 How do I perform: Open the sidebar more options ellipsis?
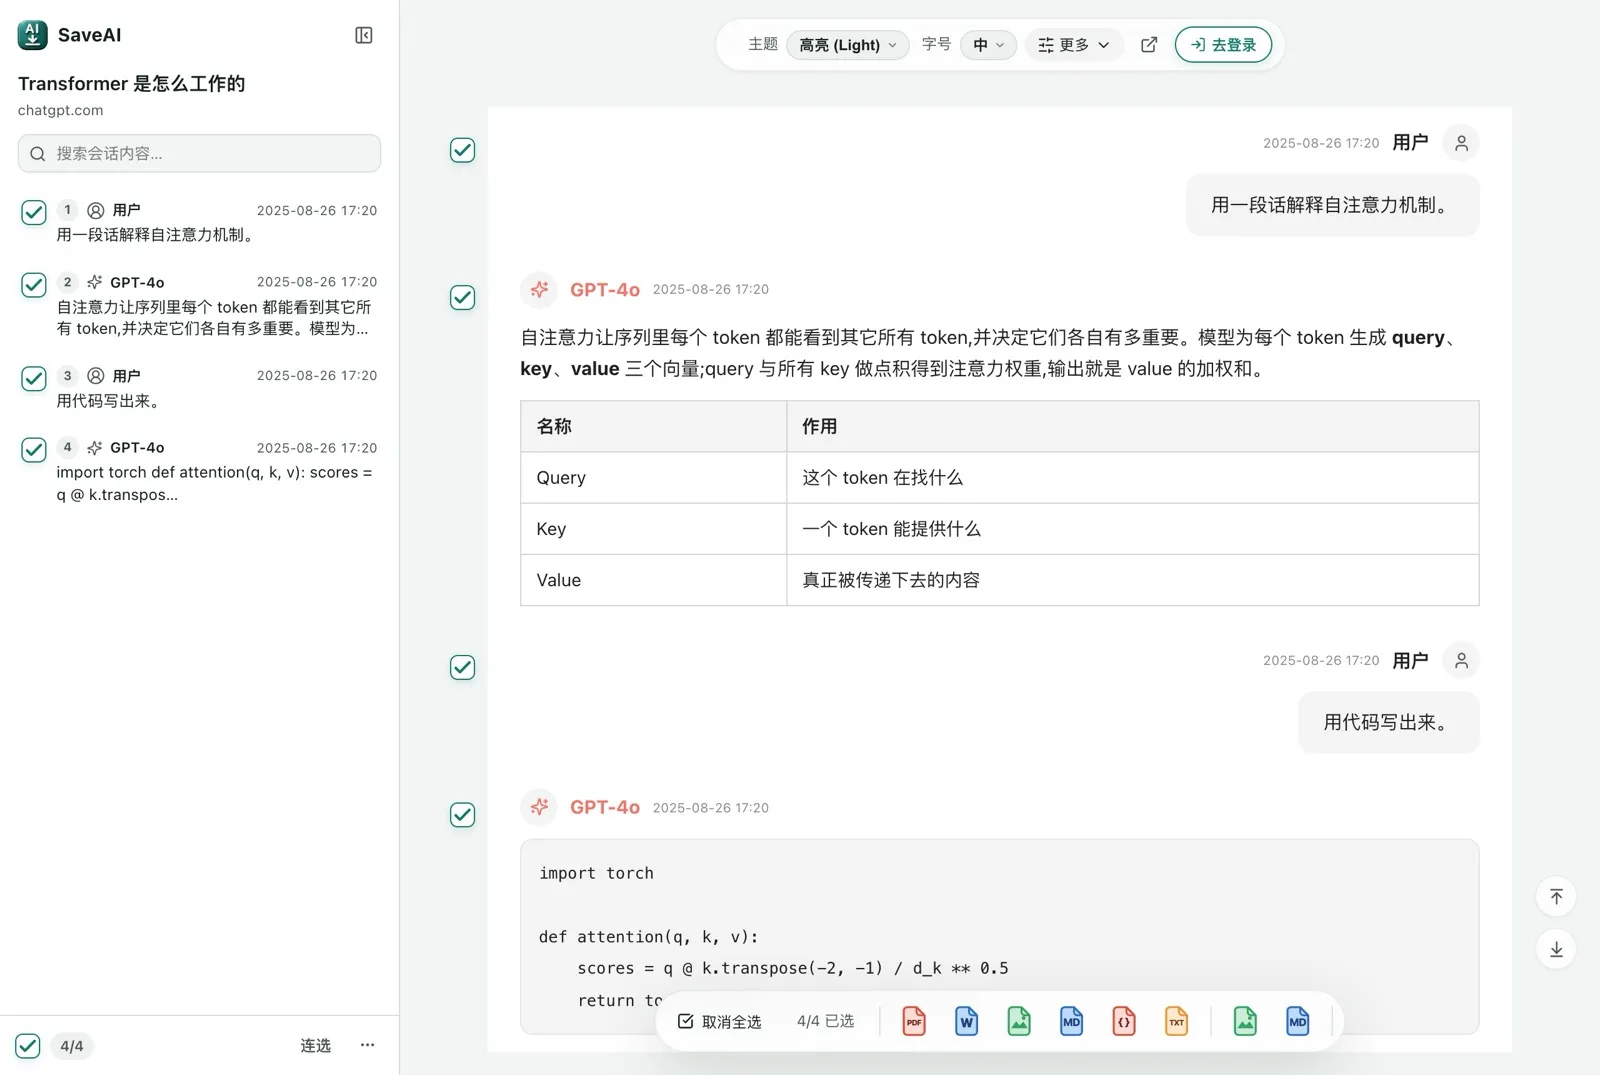(x=367, y=1045)
